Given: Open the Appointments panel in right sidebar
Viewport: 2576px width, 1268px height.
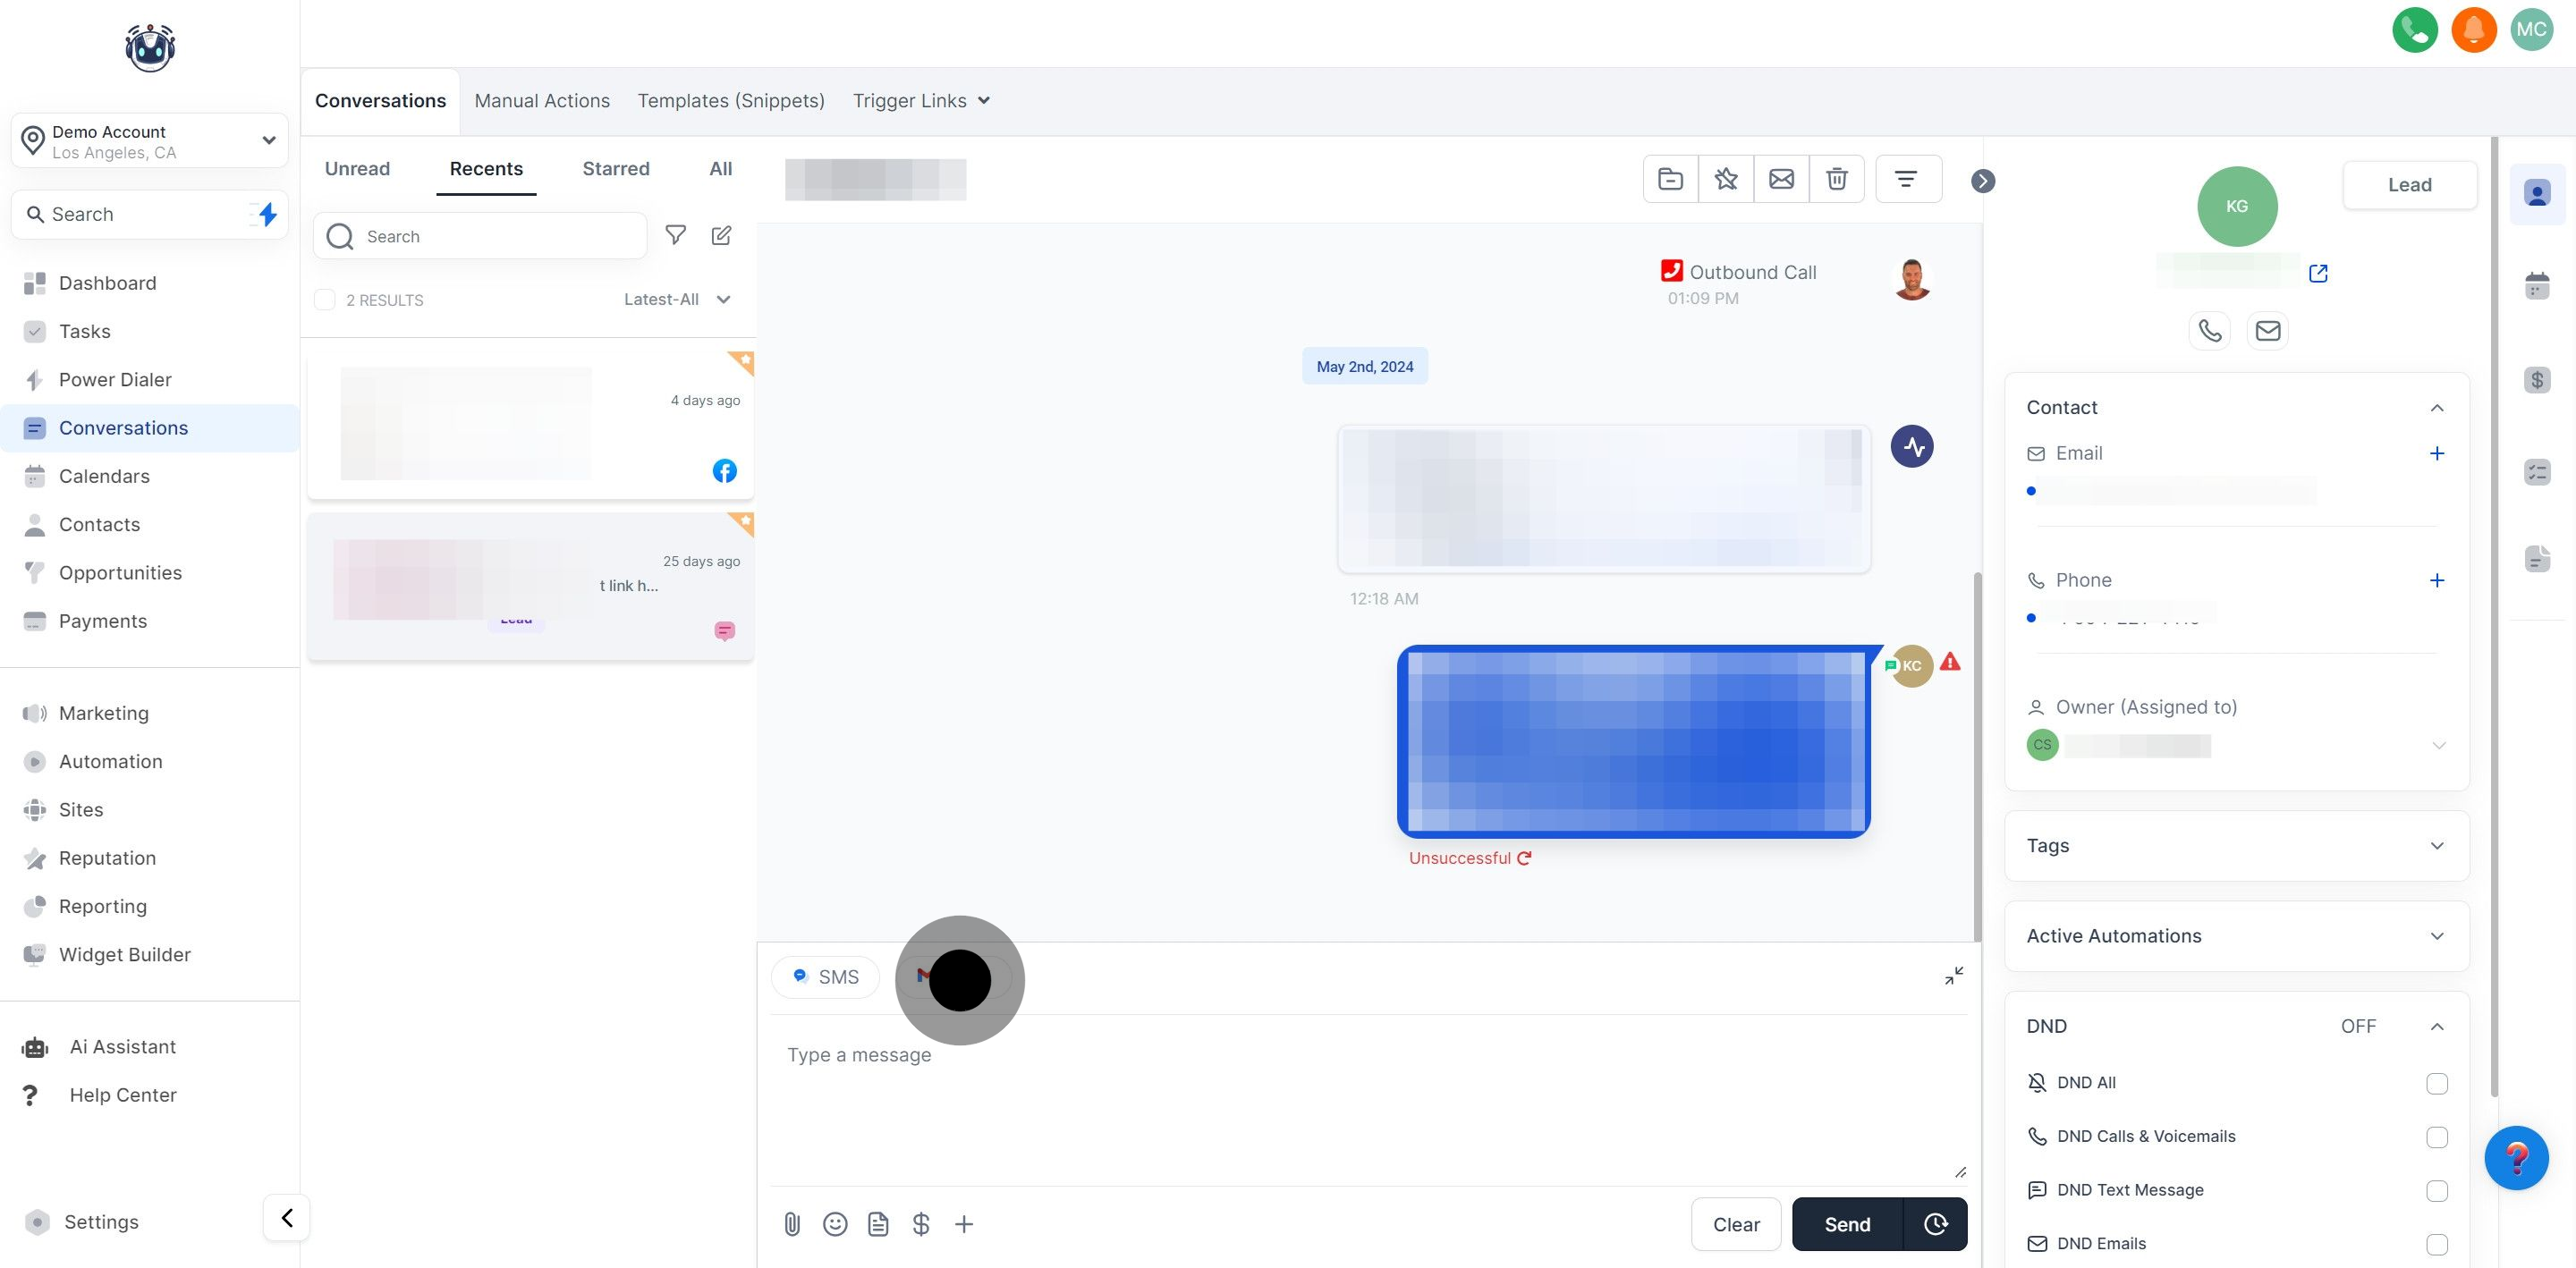Looking at the screenshot, I should coord(2537,287).
